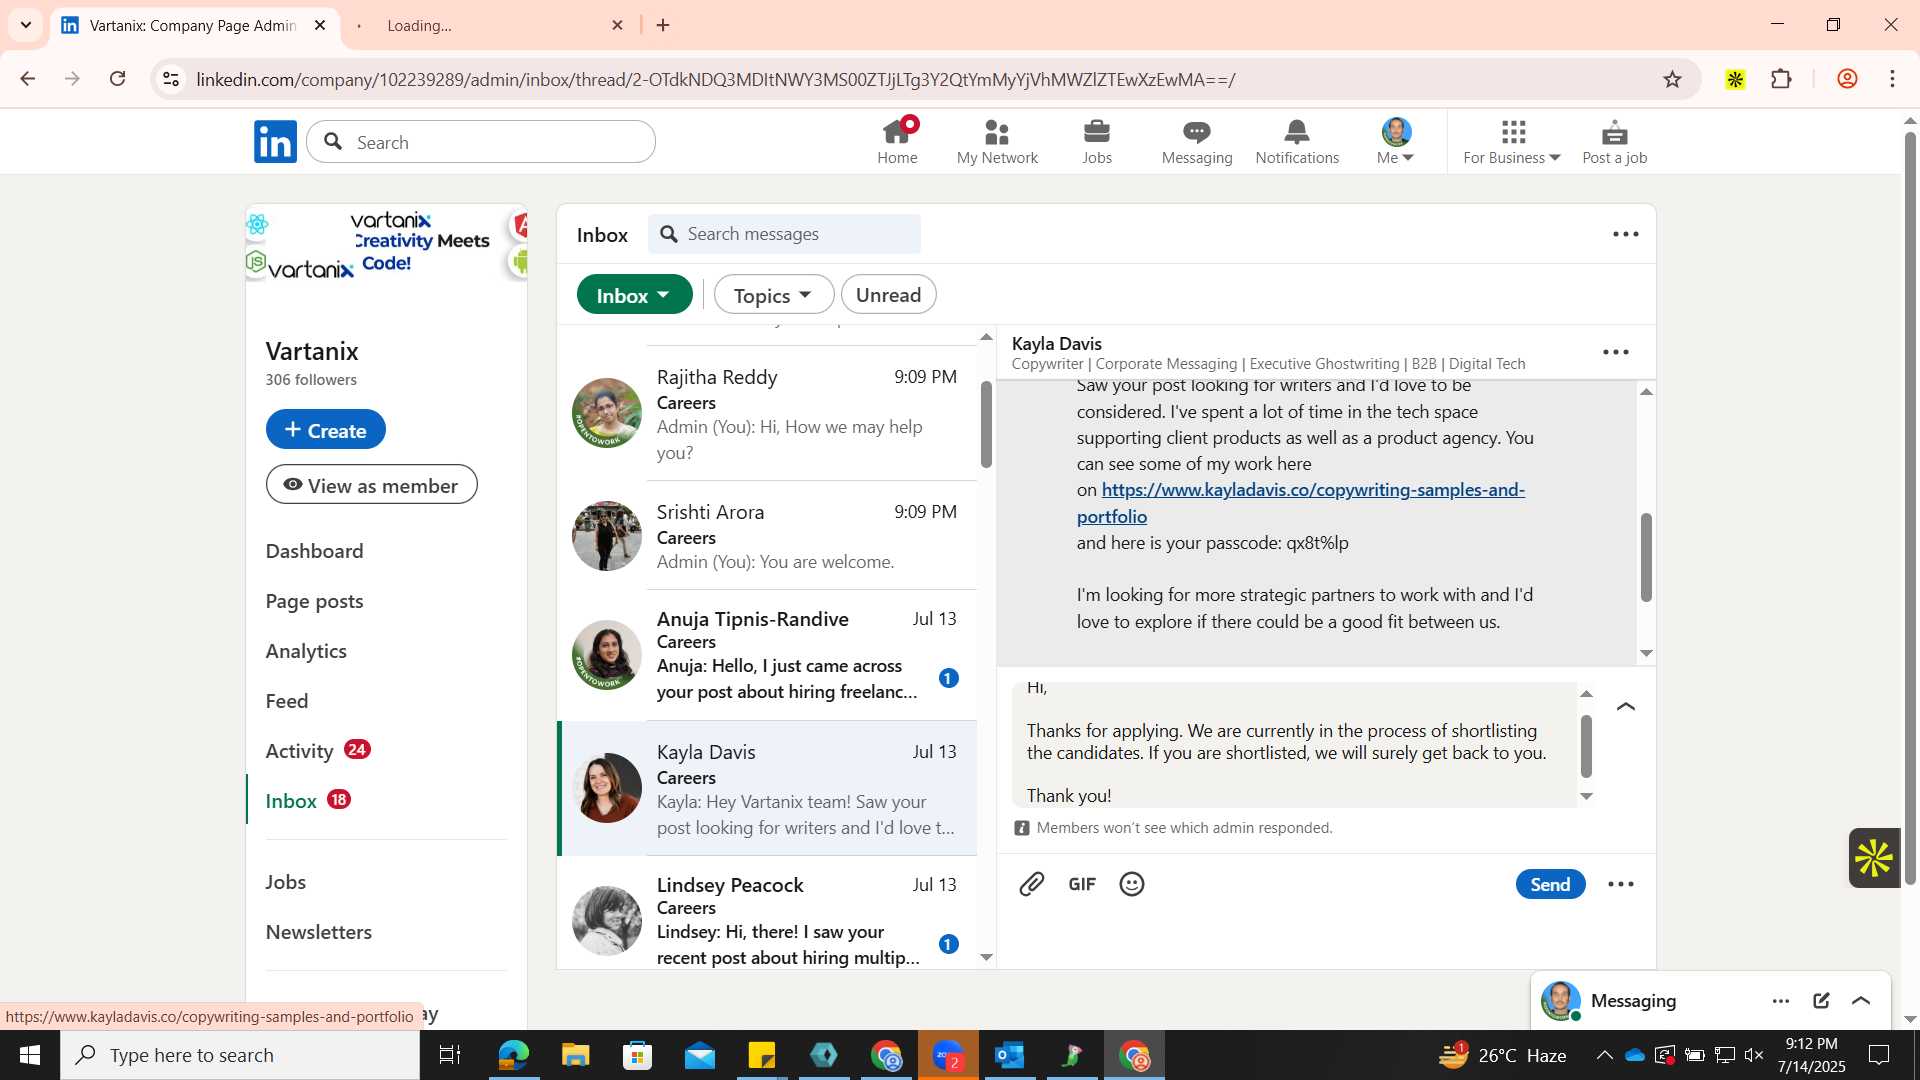
Task: Reload the page
Action: coord(118,79)
